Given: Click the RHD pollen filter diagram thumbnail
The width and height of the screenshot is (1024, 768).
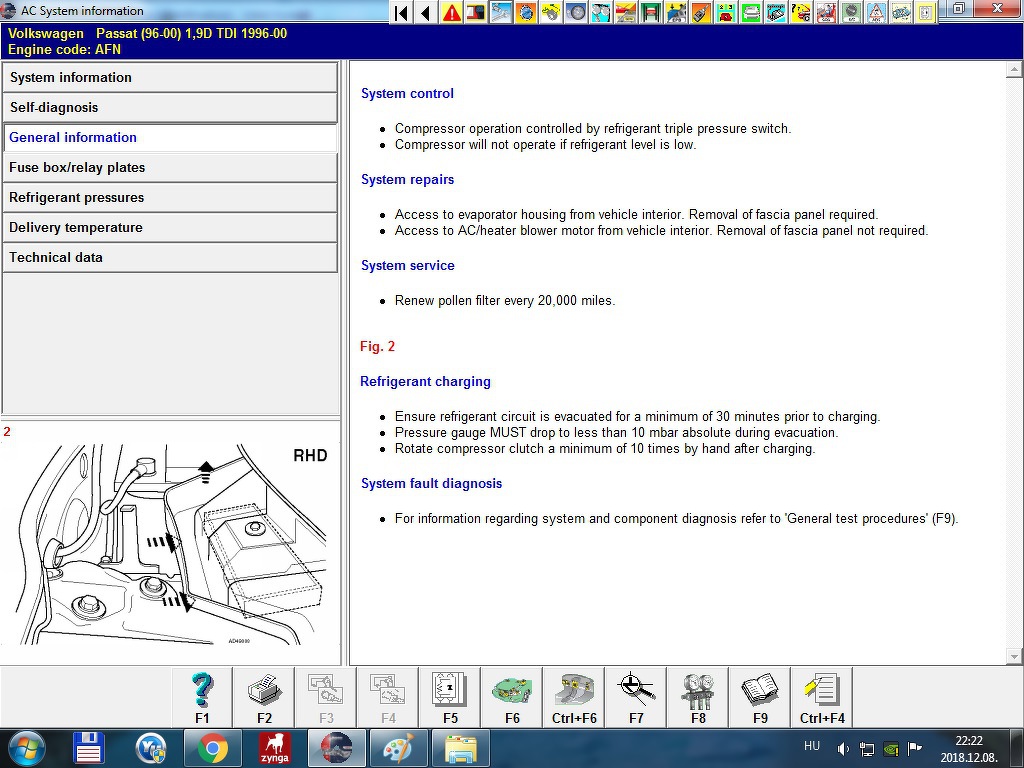Looking at the screenshot, I should [x=170, y=543].
